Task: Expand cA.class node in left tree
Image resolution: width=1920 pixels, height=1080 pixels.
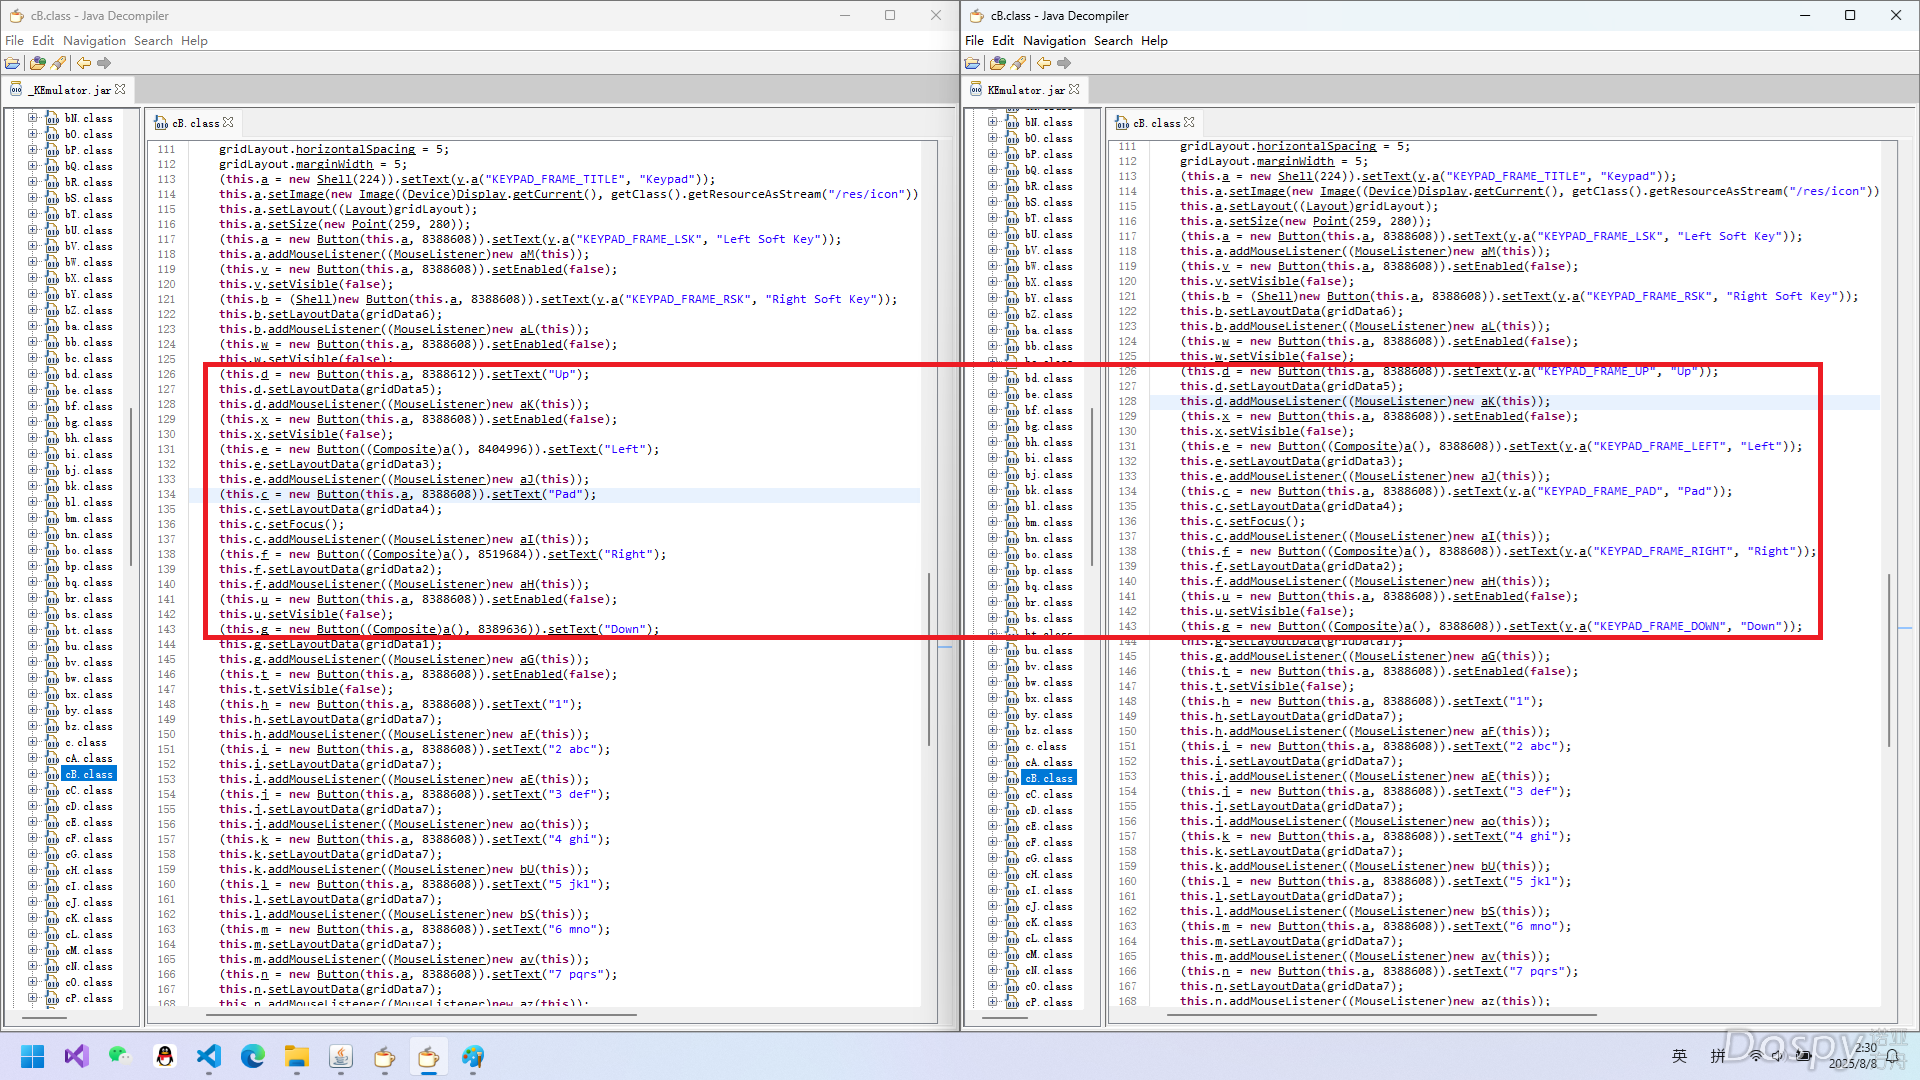Action: click(32, 758)
